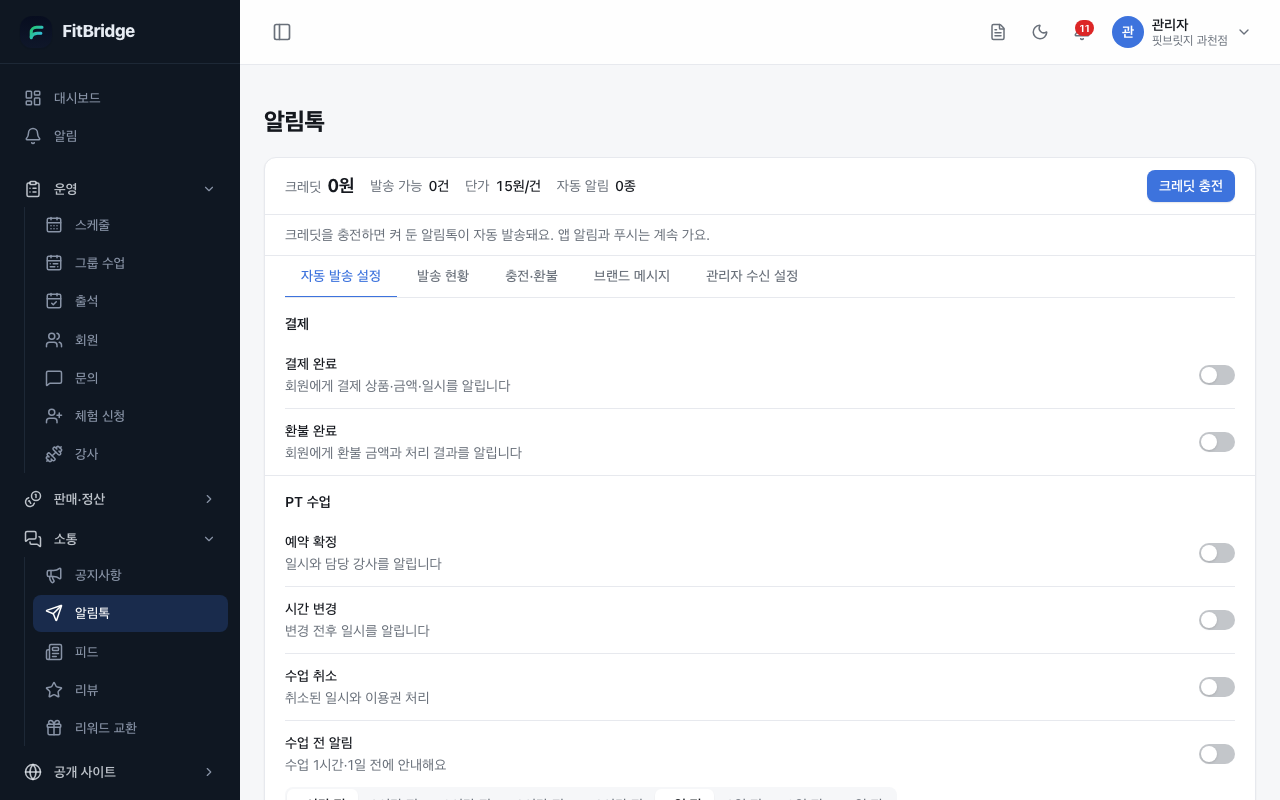Switch to dark mode with moon icon
The width and height of the screenshot is (1280, 800).
click(x=1040, y=32)
